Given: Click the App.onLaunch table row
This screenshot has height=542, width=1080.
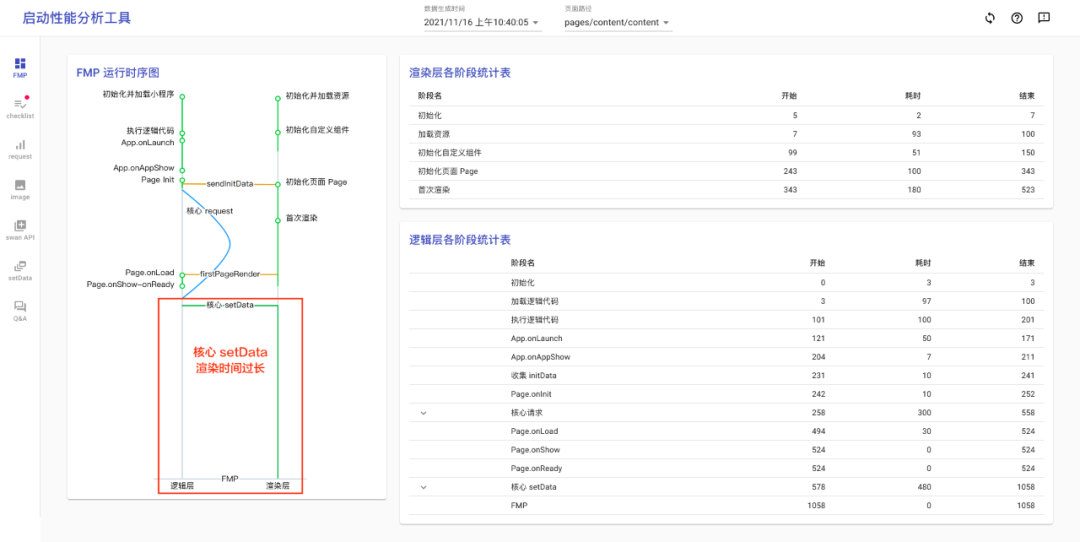Looking at the screenshot, I should point(726,339).
